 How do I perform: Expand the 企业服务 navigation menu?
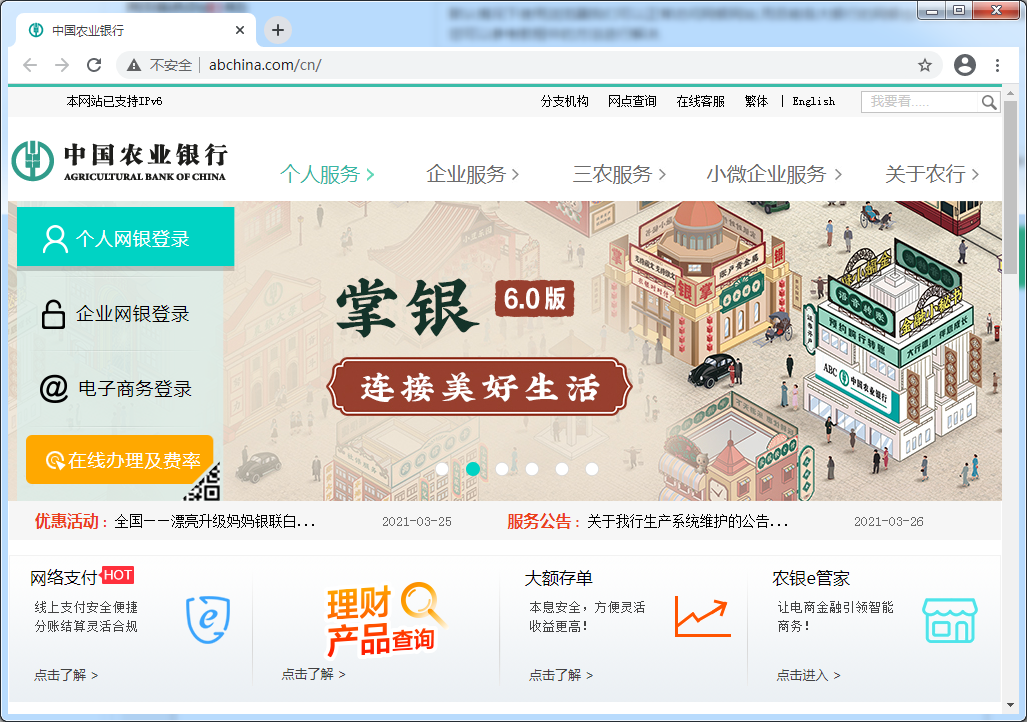coord(466,173)
